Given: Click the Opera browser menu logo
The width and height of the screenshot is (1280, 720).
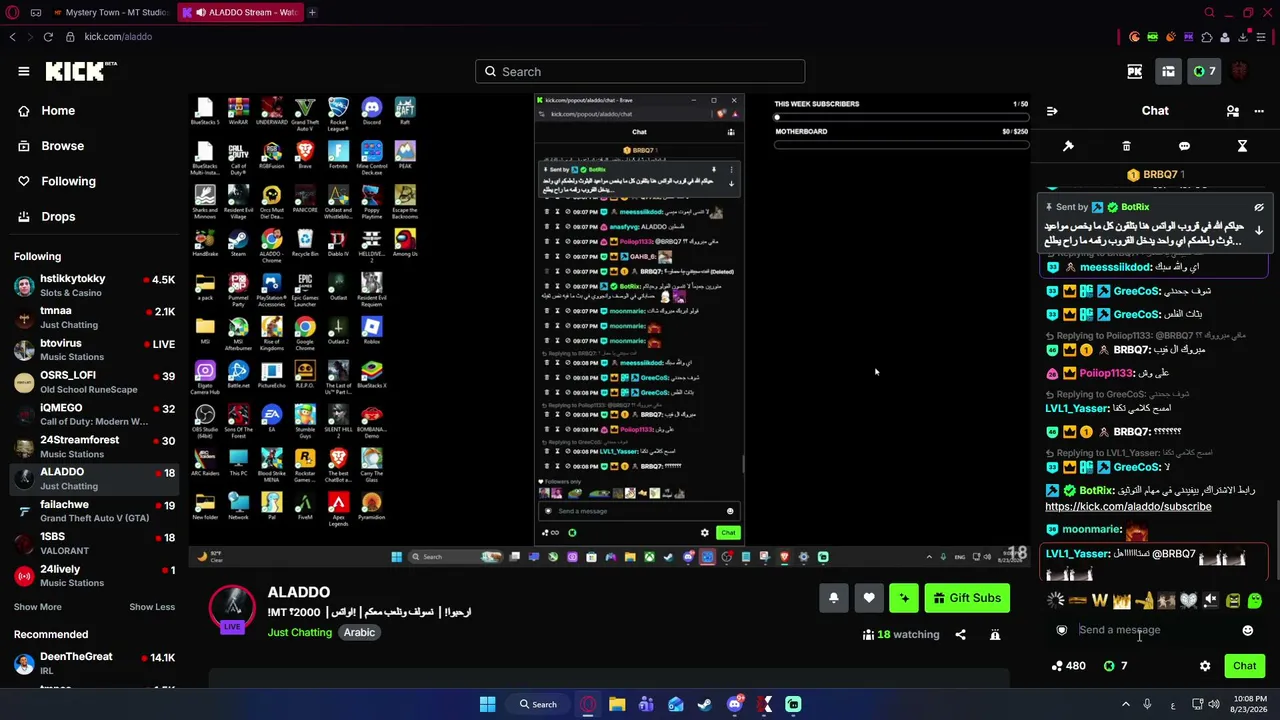Looking at the screenshot, I should (10, 13).
